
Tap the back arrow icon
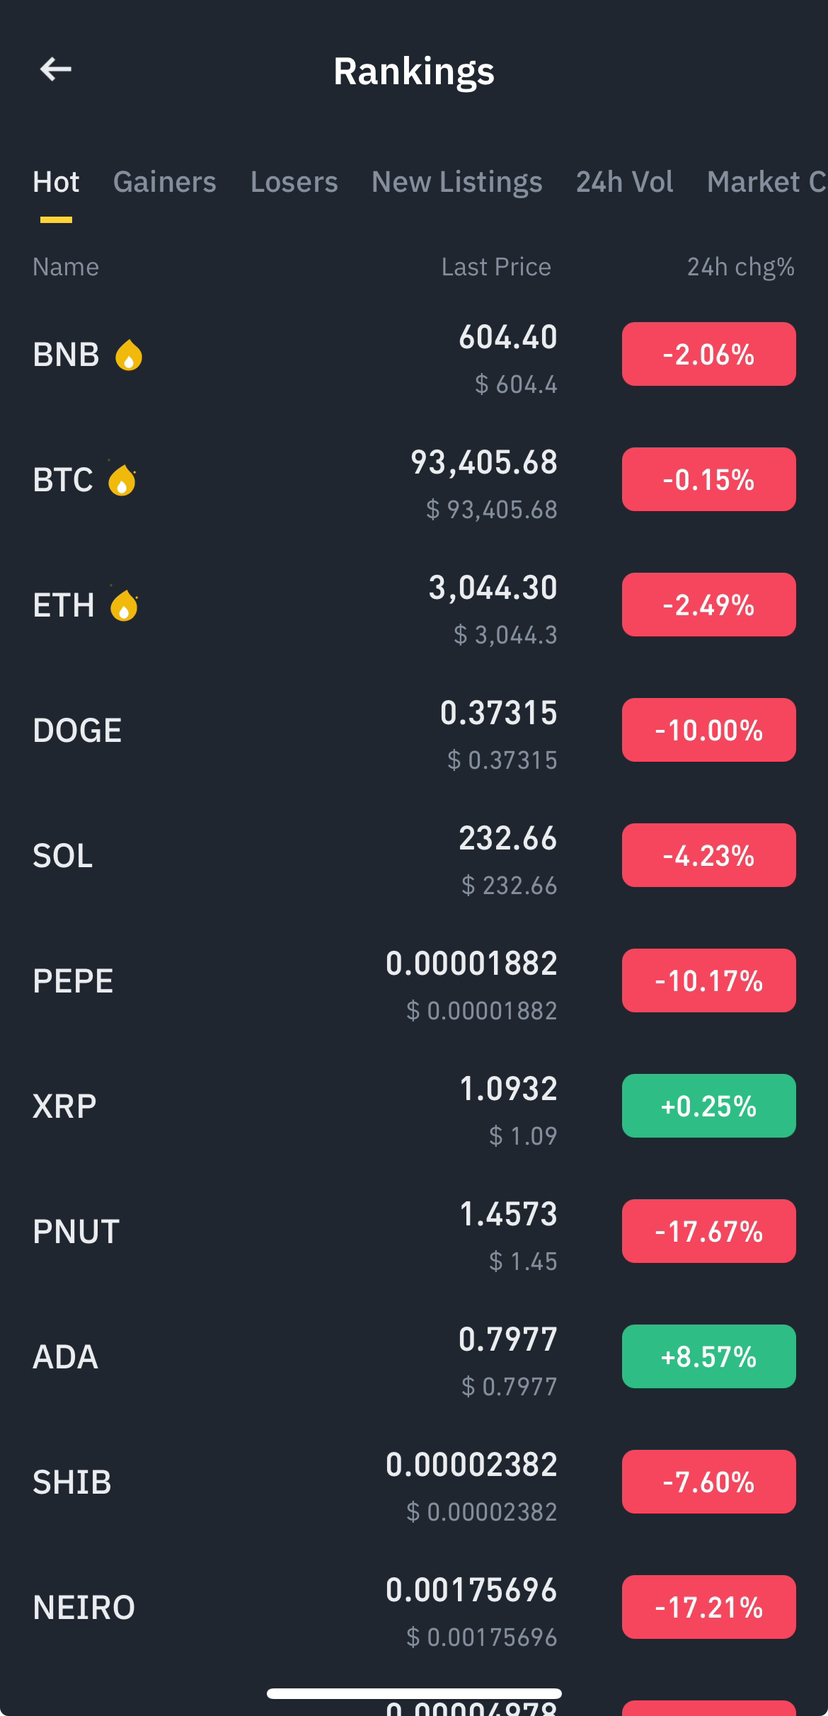[x=55, y=69]
